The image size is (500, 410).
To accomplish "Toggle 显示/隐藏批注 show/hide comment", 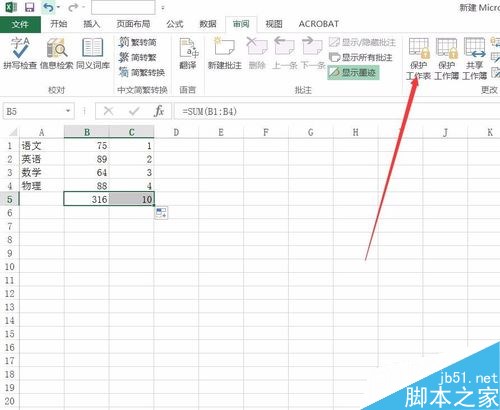I will tap(362, 42).
